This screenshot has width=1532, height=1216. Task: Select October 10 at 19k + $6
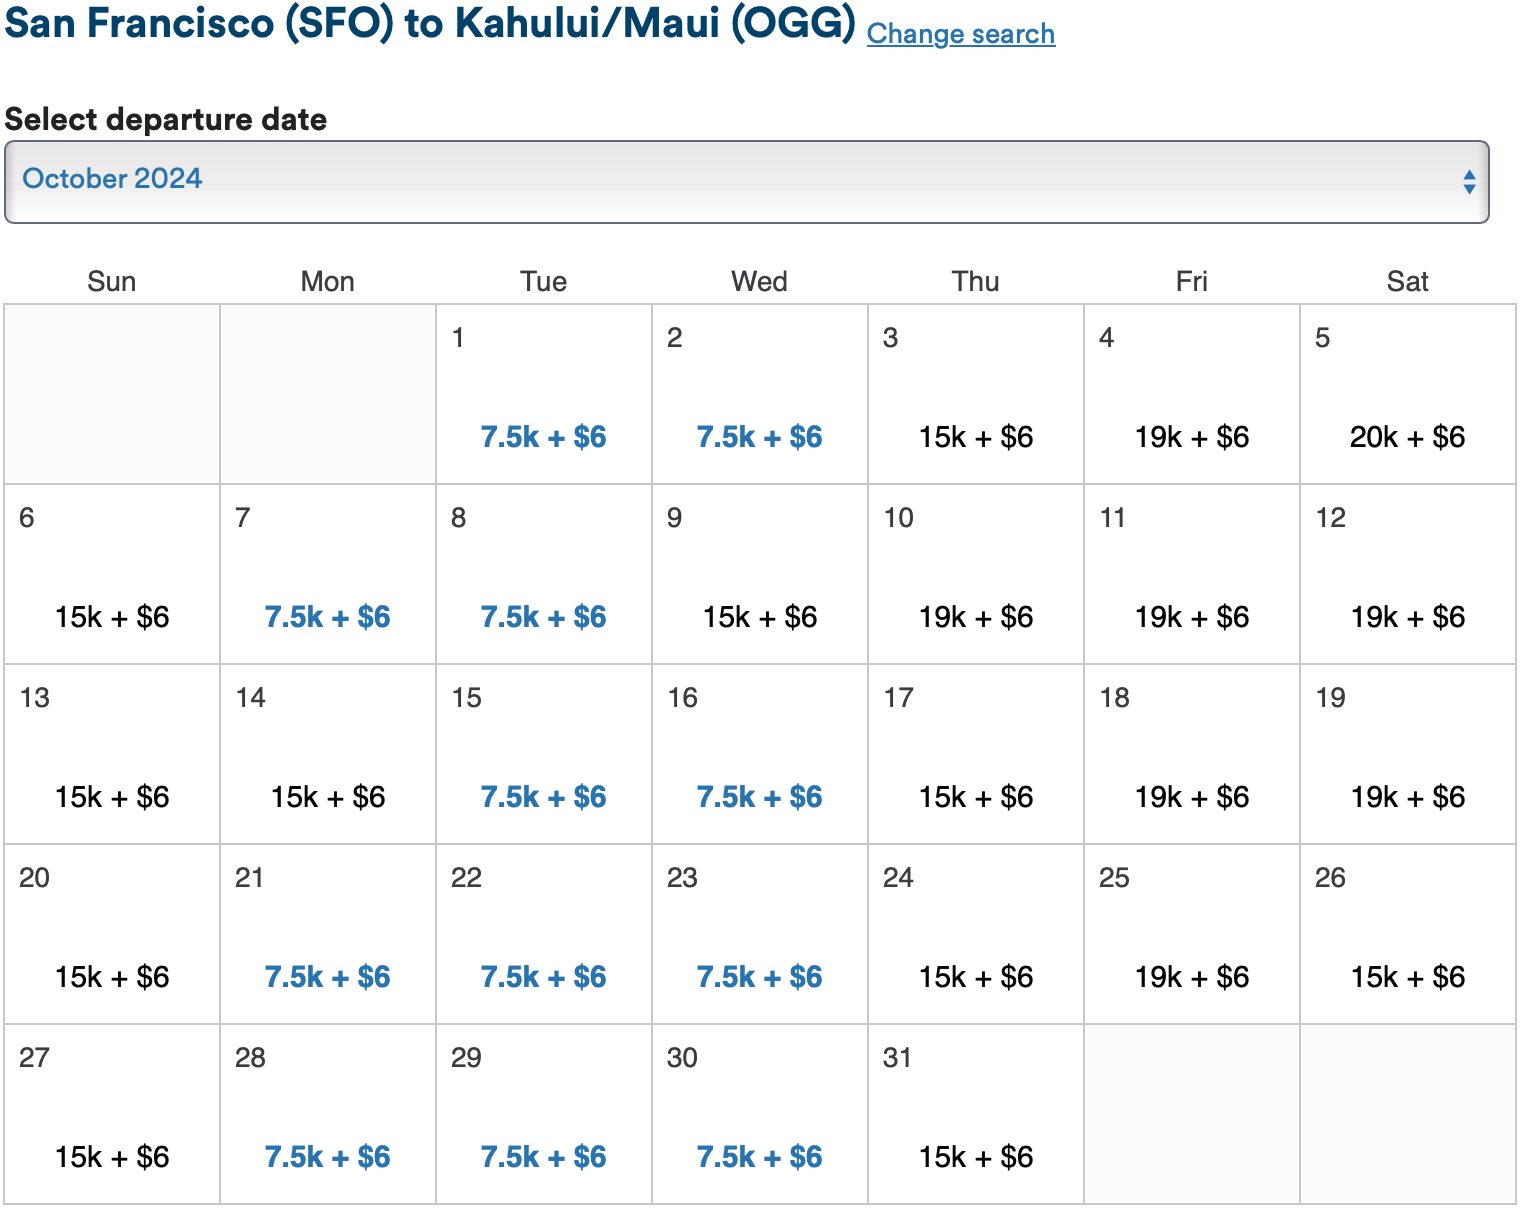coord(975,617)
